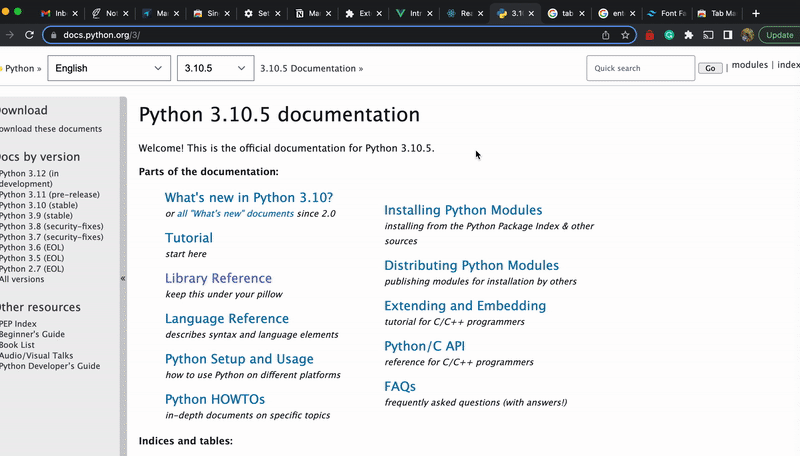Image resolution: width=800 pixels, height=456 pixels.
Task: Click the share icon in address bar
Action: tap(606, 35)
